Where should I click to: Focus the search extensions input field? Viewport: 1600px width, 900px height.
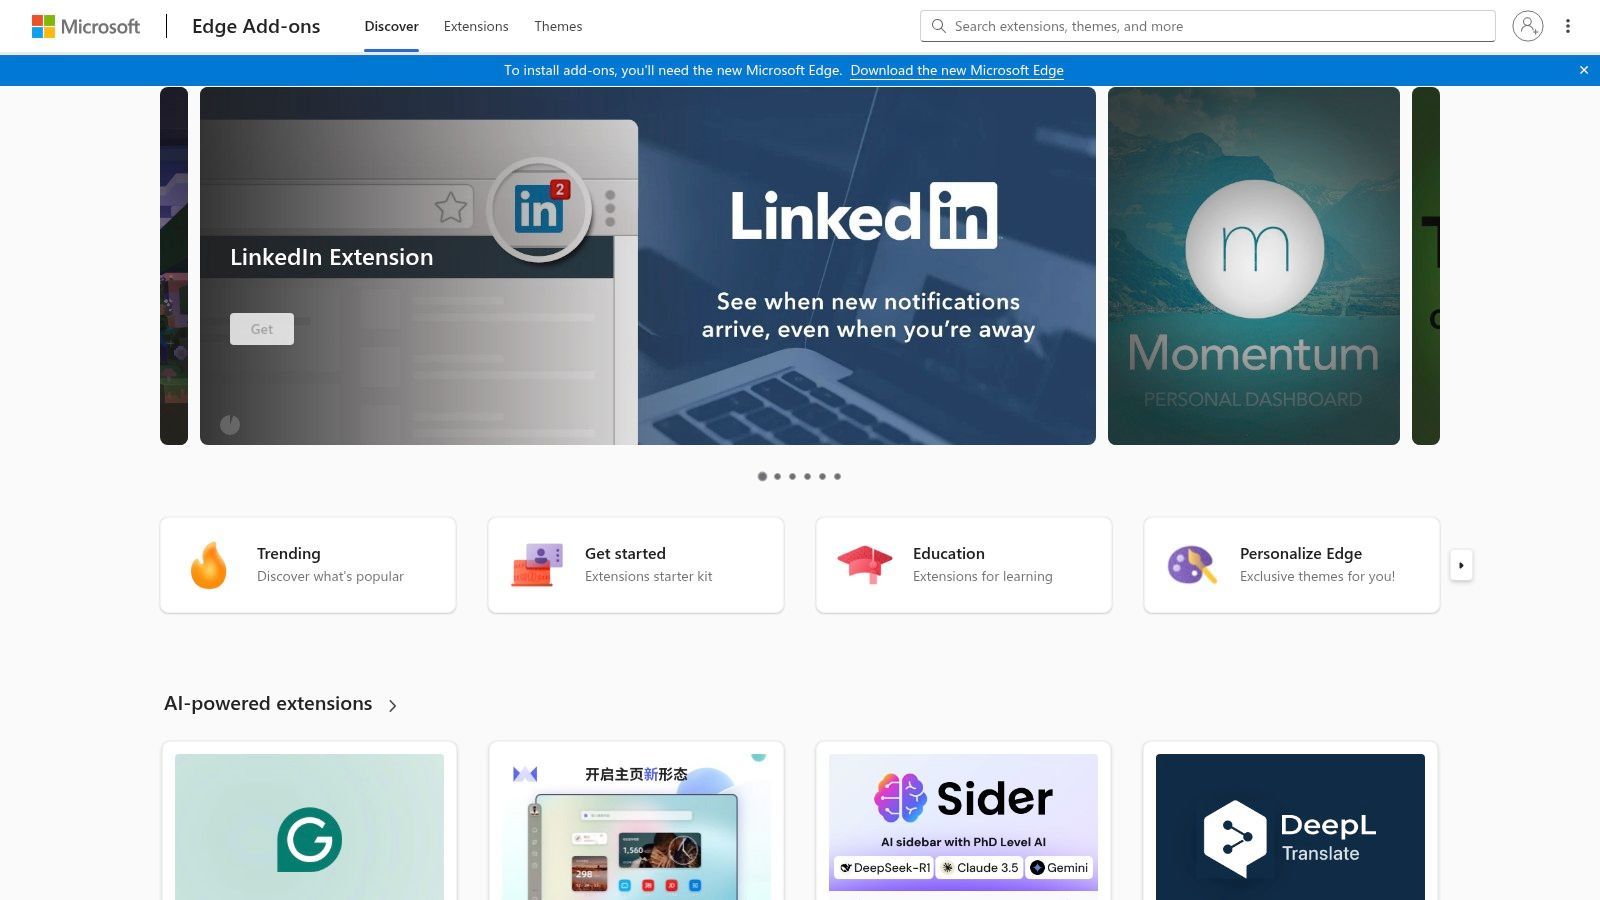(1207, 26)
